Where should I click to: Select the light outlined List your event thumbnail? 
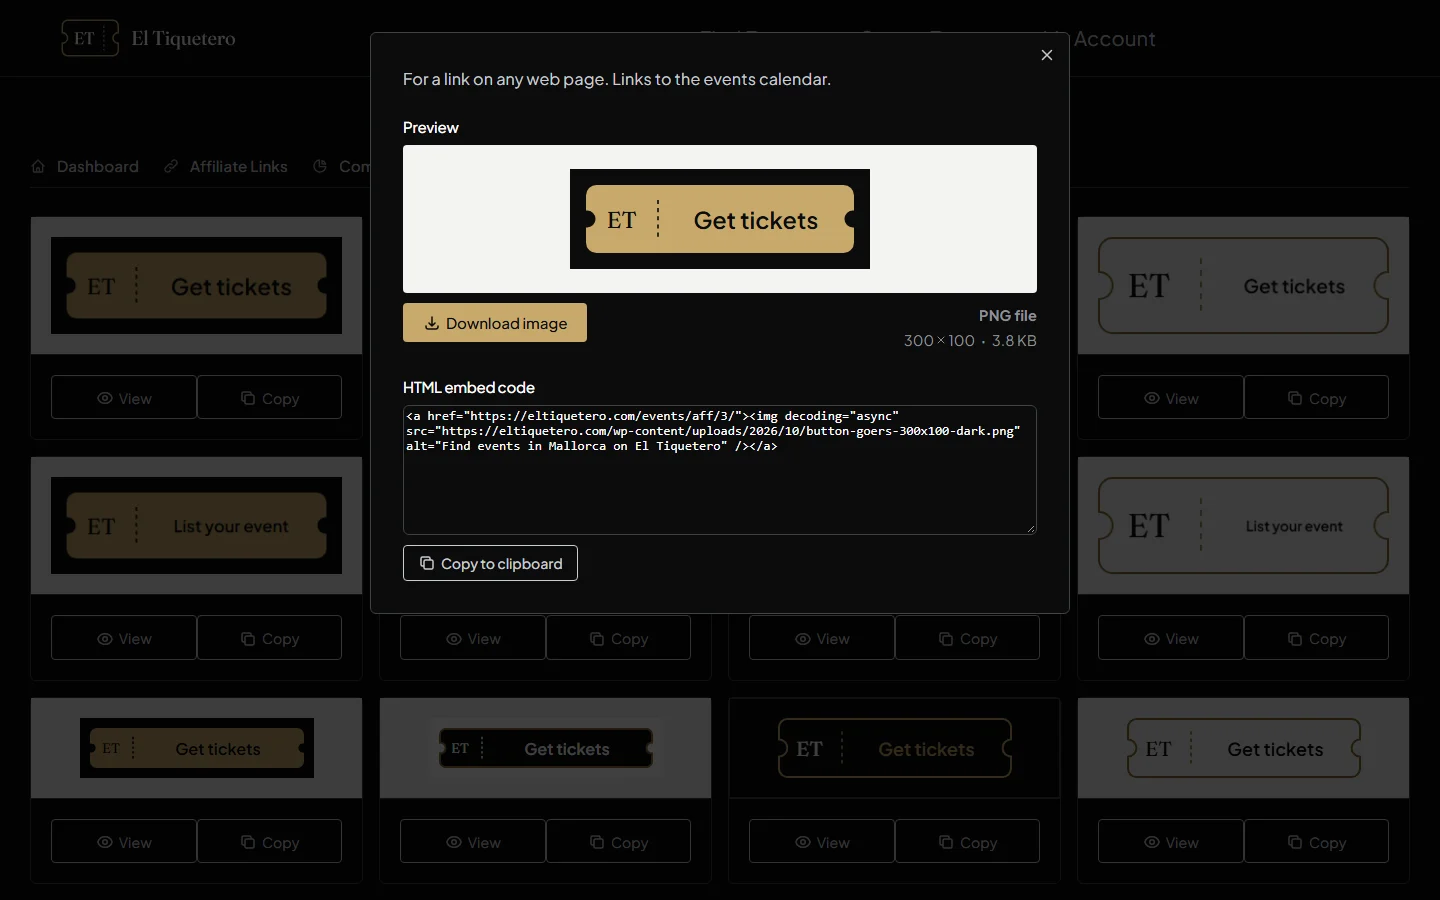tap(1243, 526)
